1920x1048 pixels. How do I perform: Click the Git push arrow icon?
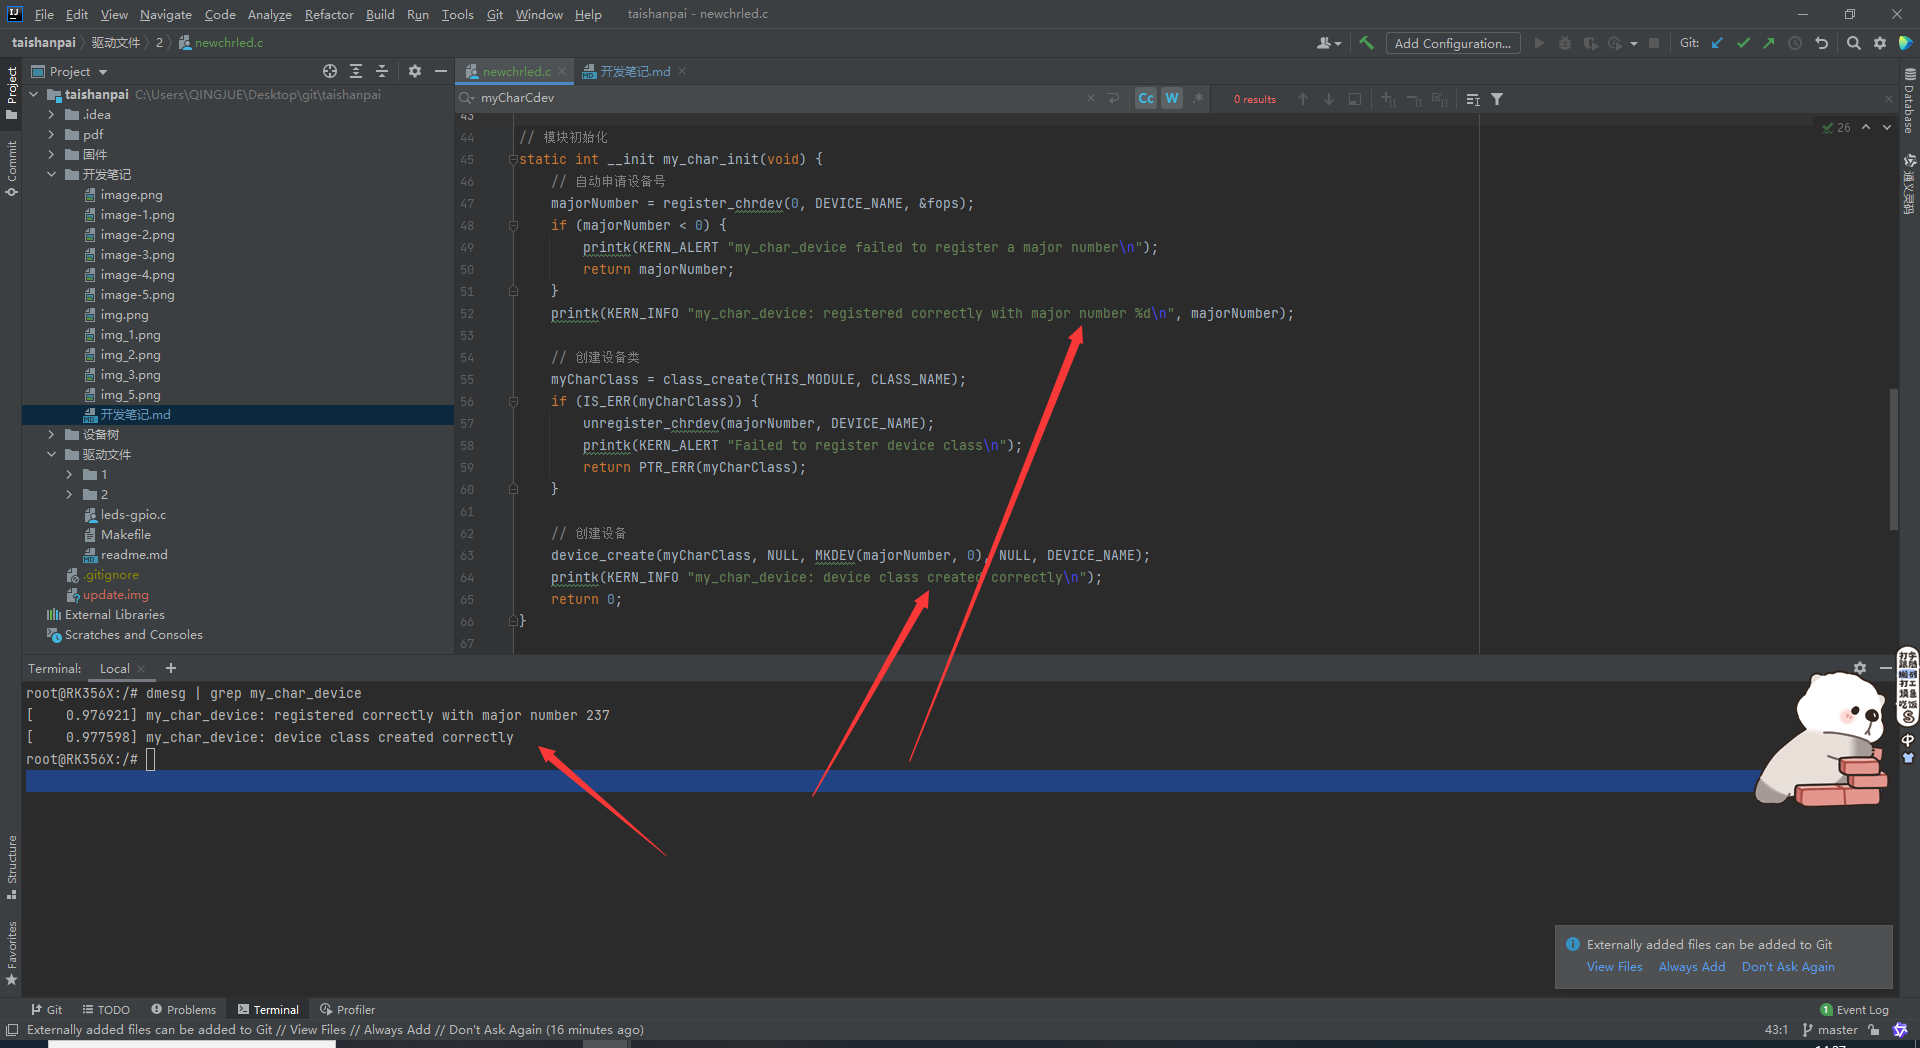(x=1769, y=43)
